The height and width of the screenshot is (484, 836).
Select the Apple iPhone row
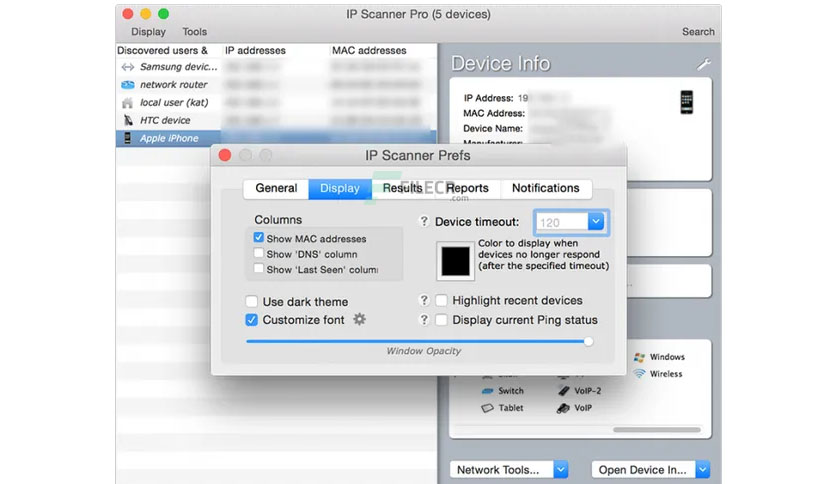pos(276,138)
